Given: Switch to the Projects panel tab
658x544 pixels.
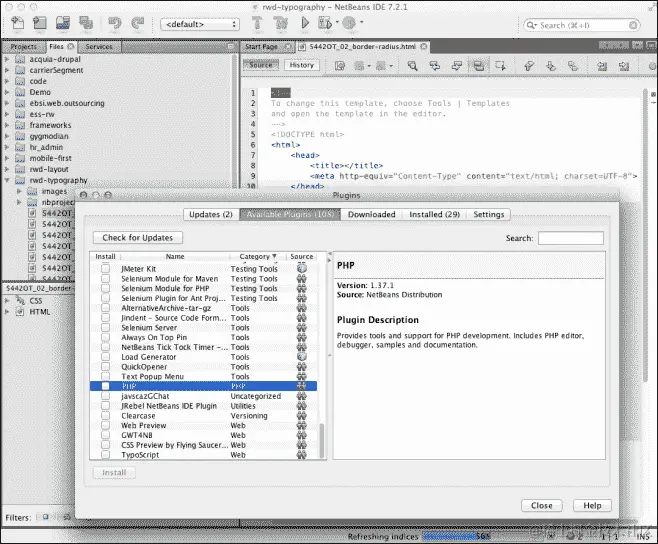Looking at the screenshot, I should 24,47.
